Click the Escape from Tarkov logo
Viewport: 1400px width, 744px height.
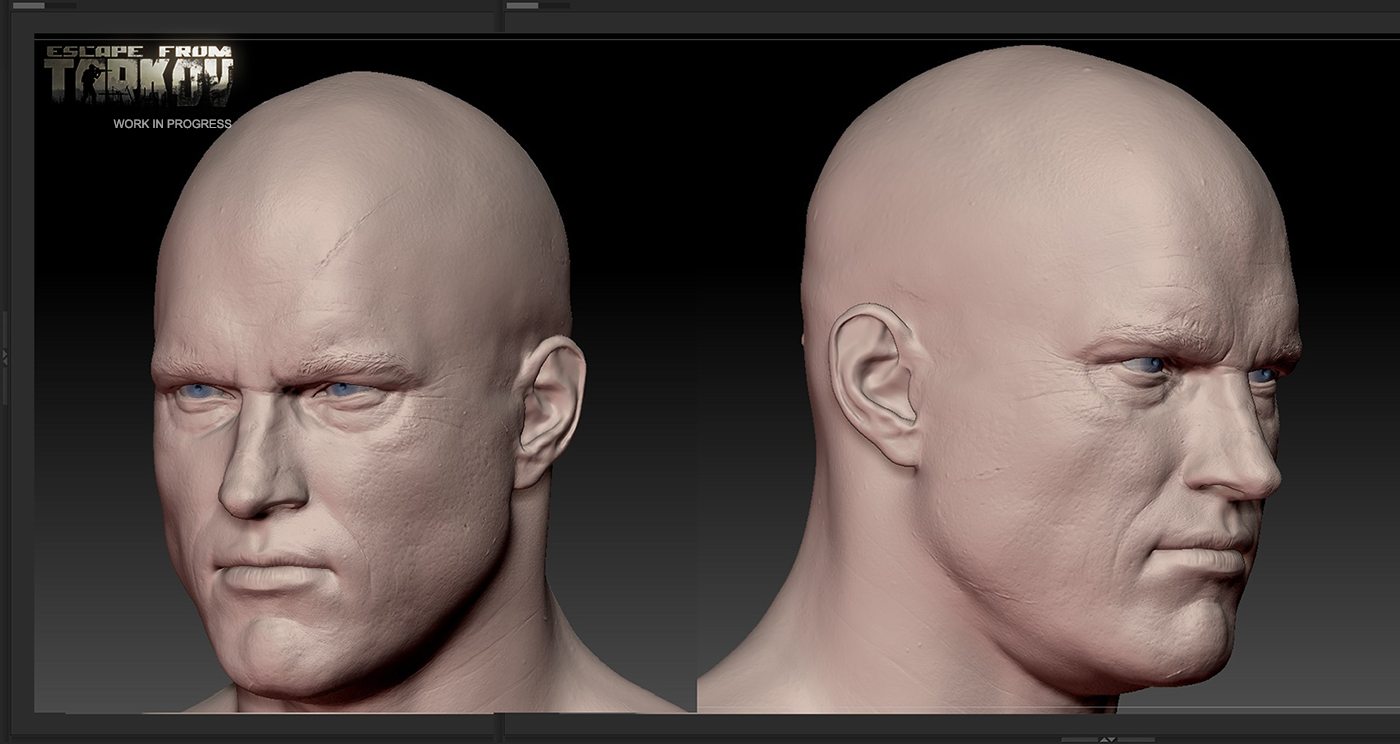[x=138, y=76]
